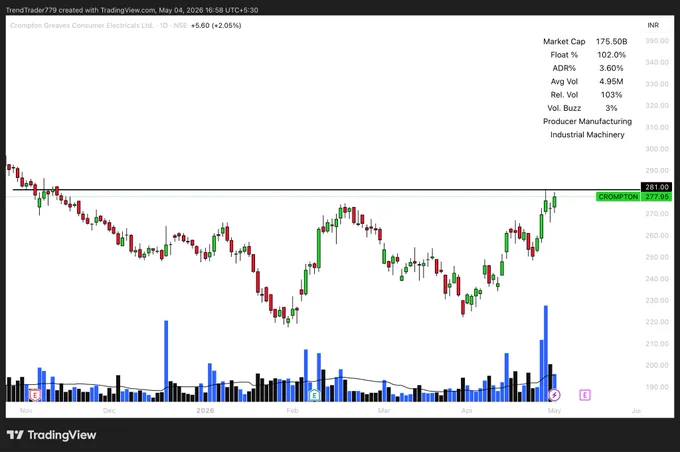The height and width of the screenshot is (452, 680).
Task: Click the Industrial Machinery industry text
Action: [587, 135]
